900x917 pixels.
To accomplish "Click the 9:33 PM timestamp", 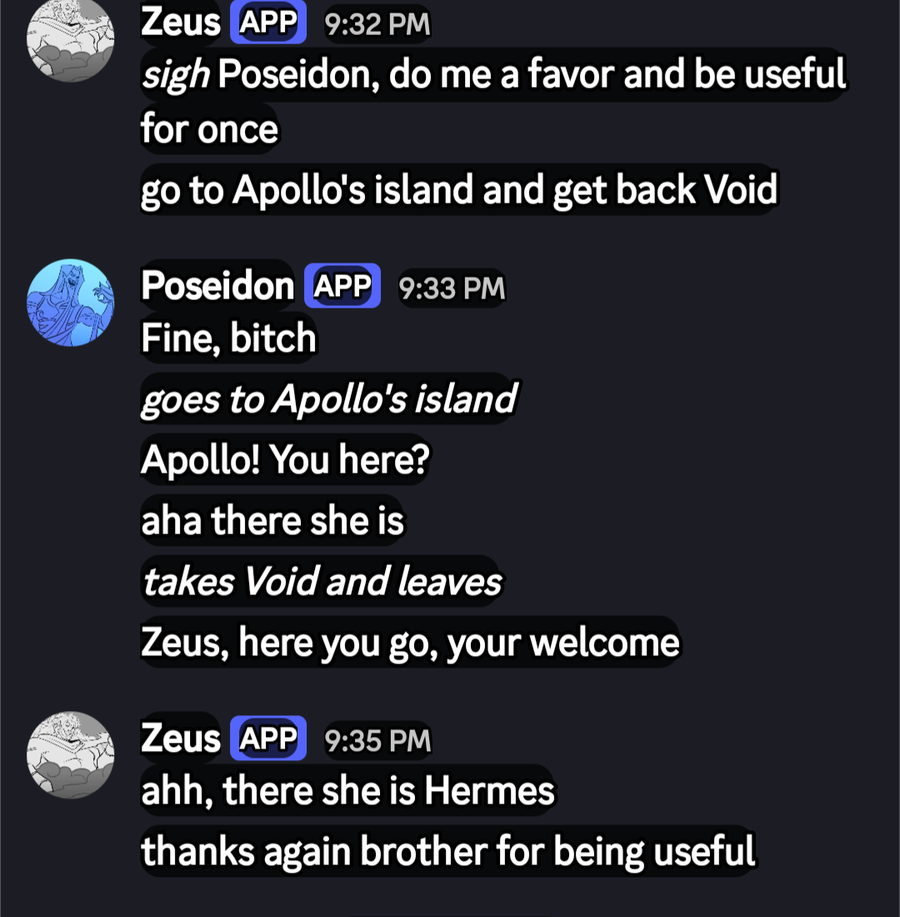I will [x=451, y=289].
